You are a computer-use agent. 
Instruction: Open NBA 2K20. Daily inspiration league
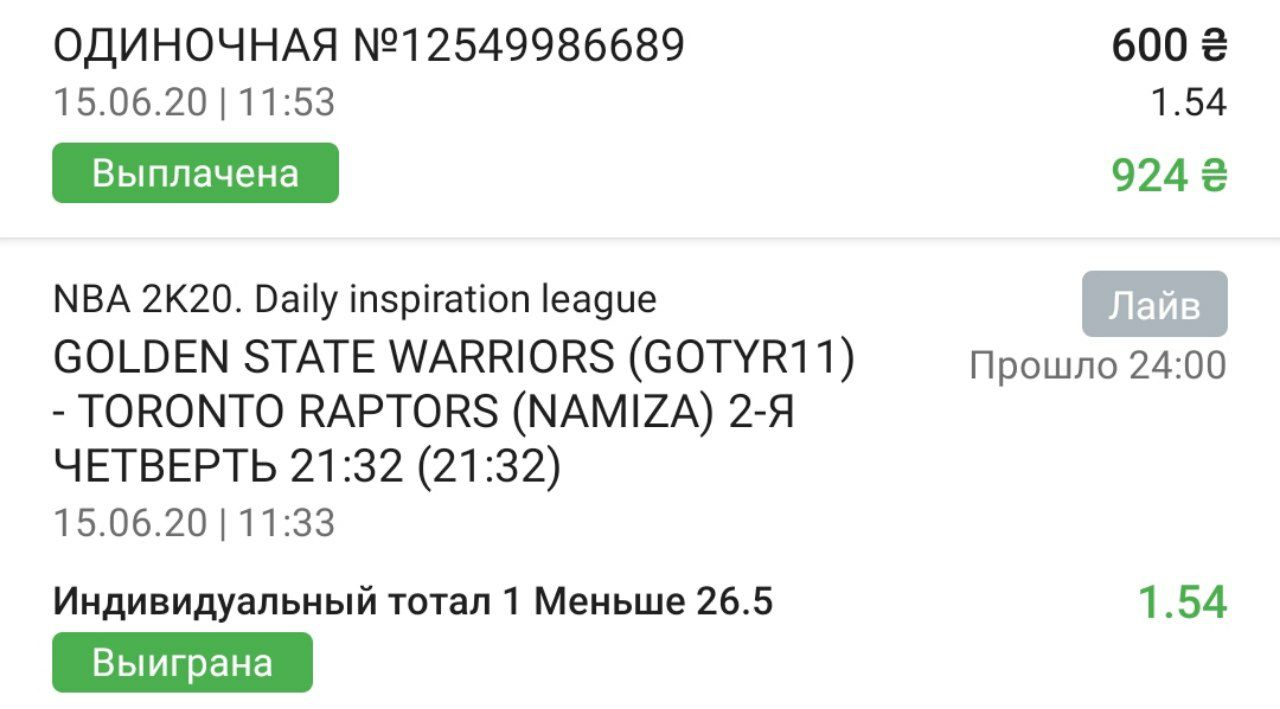tap(355, 299)
